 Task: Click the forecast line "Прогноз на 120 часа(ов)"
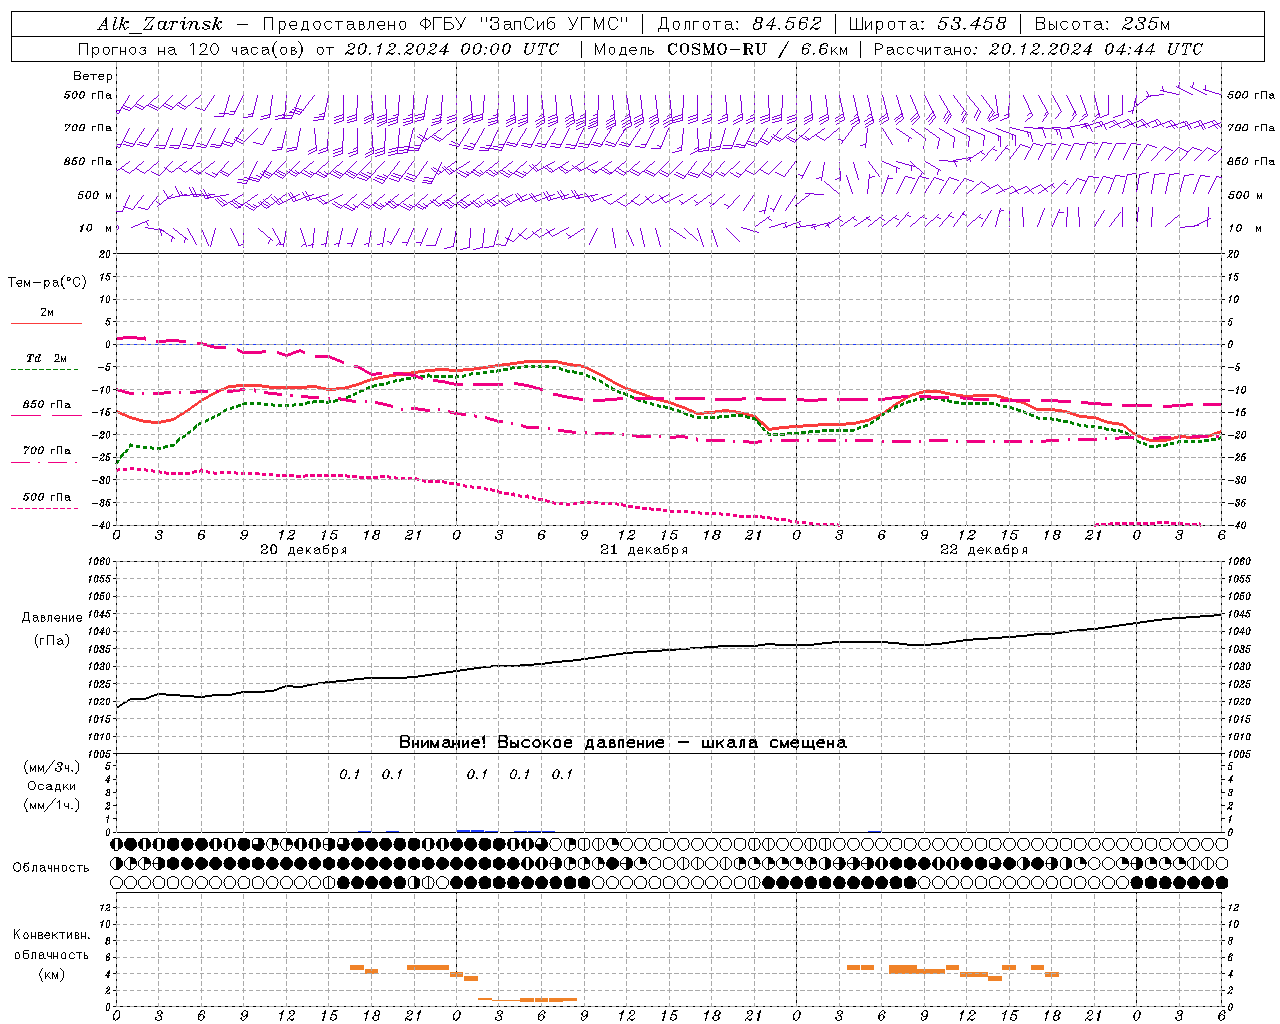coord(193,49)
